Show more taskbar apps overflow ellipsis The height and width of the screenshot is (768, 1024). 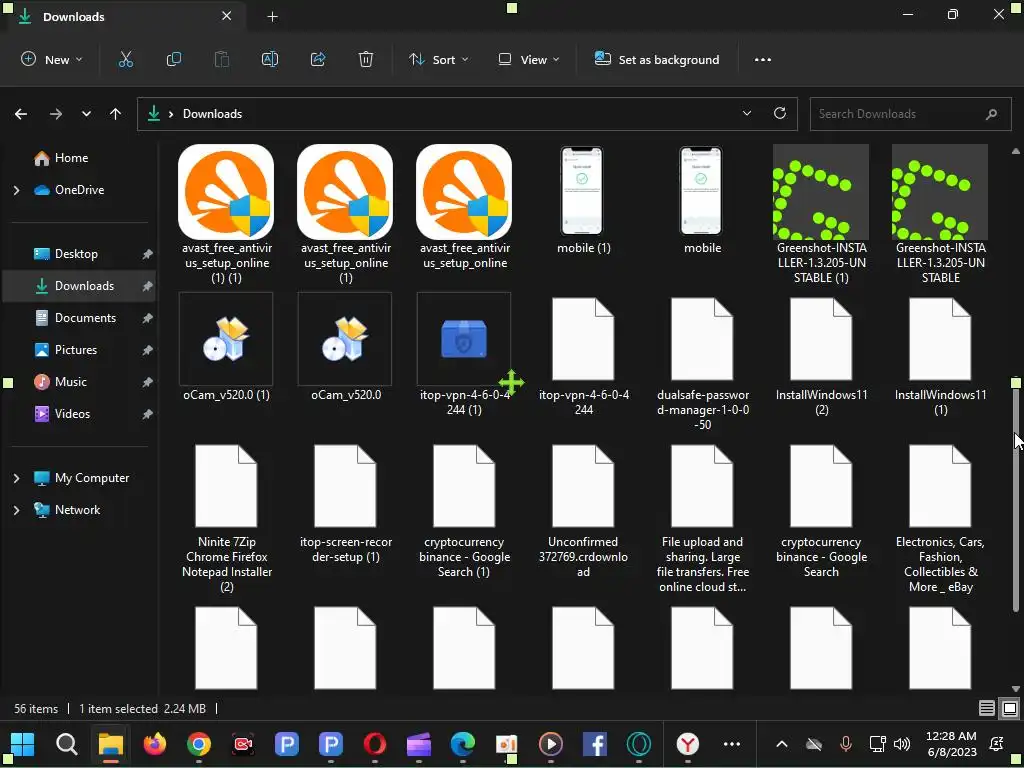click(732, 744)
